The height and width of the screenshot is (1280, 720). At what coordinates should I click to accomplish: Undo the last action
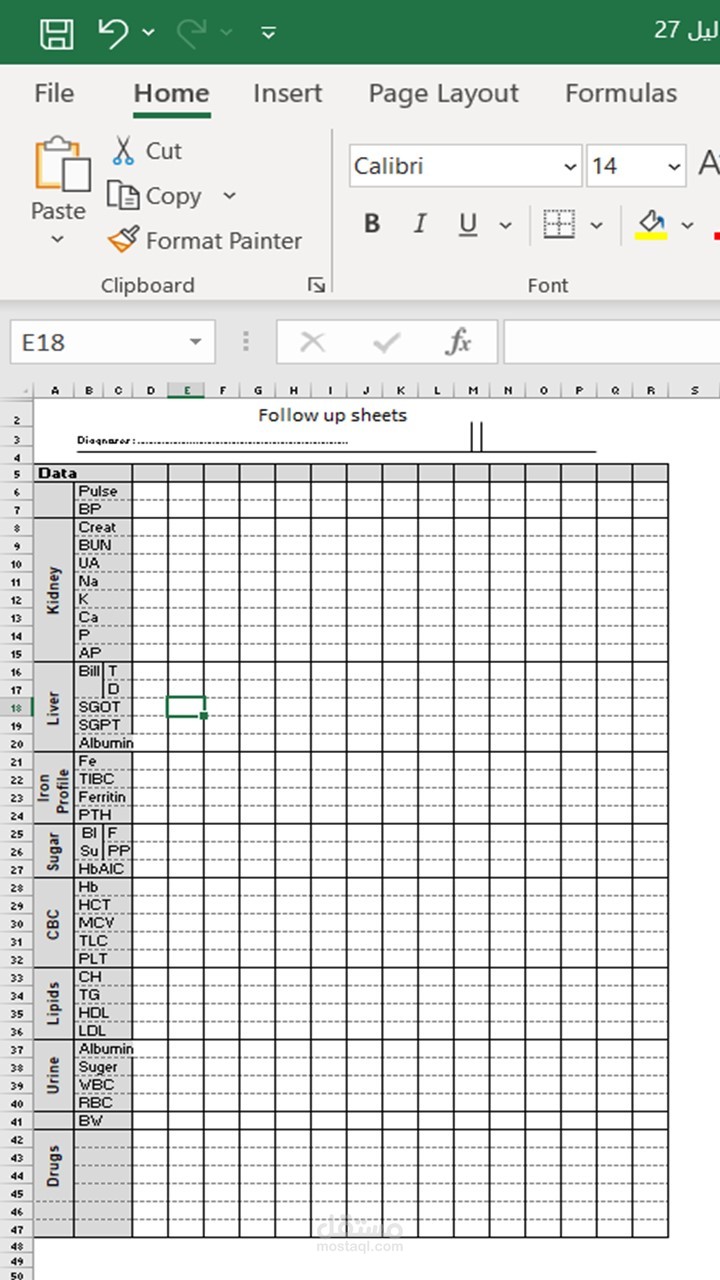tap(112, 32)
